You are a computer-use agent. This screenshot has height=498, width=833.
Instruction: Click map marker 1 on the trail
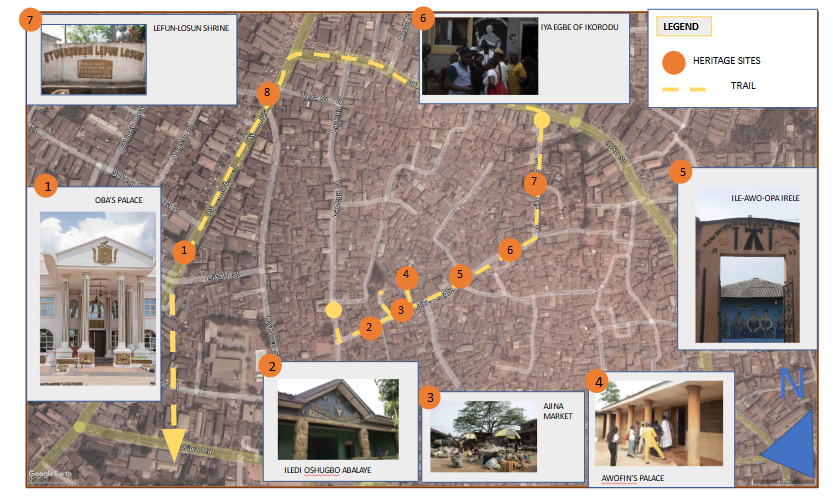coord(184,251)
